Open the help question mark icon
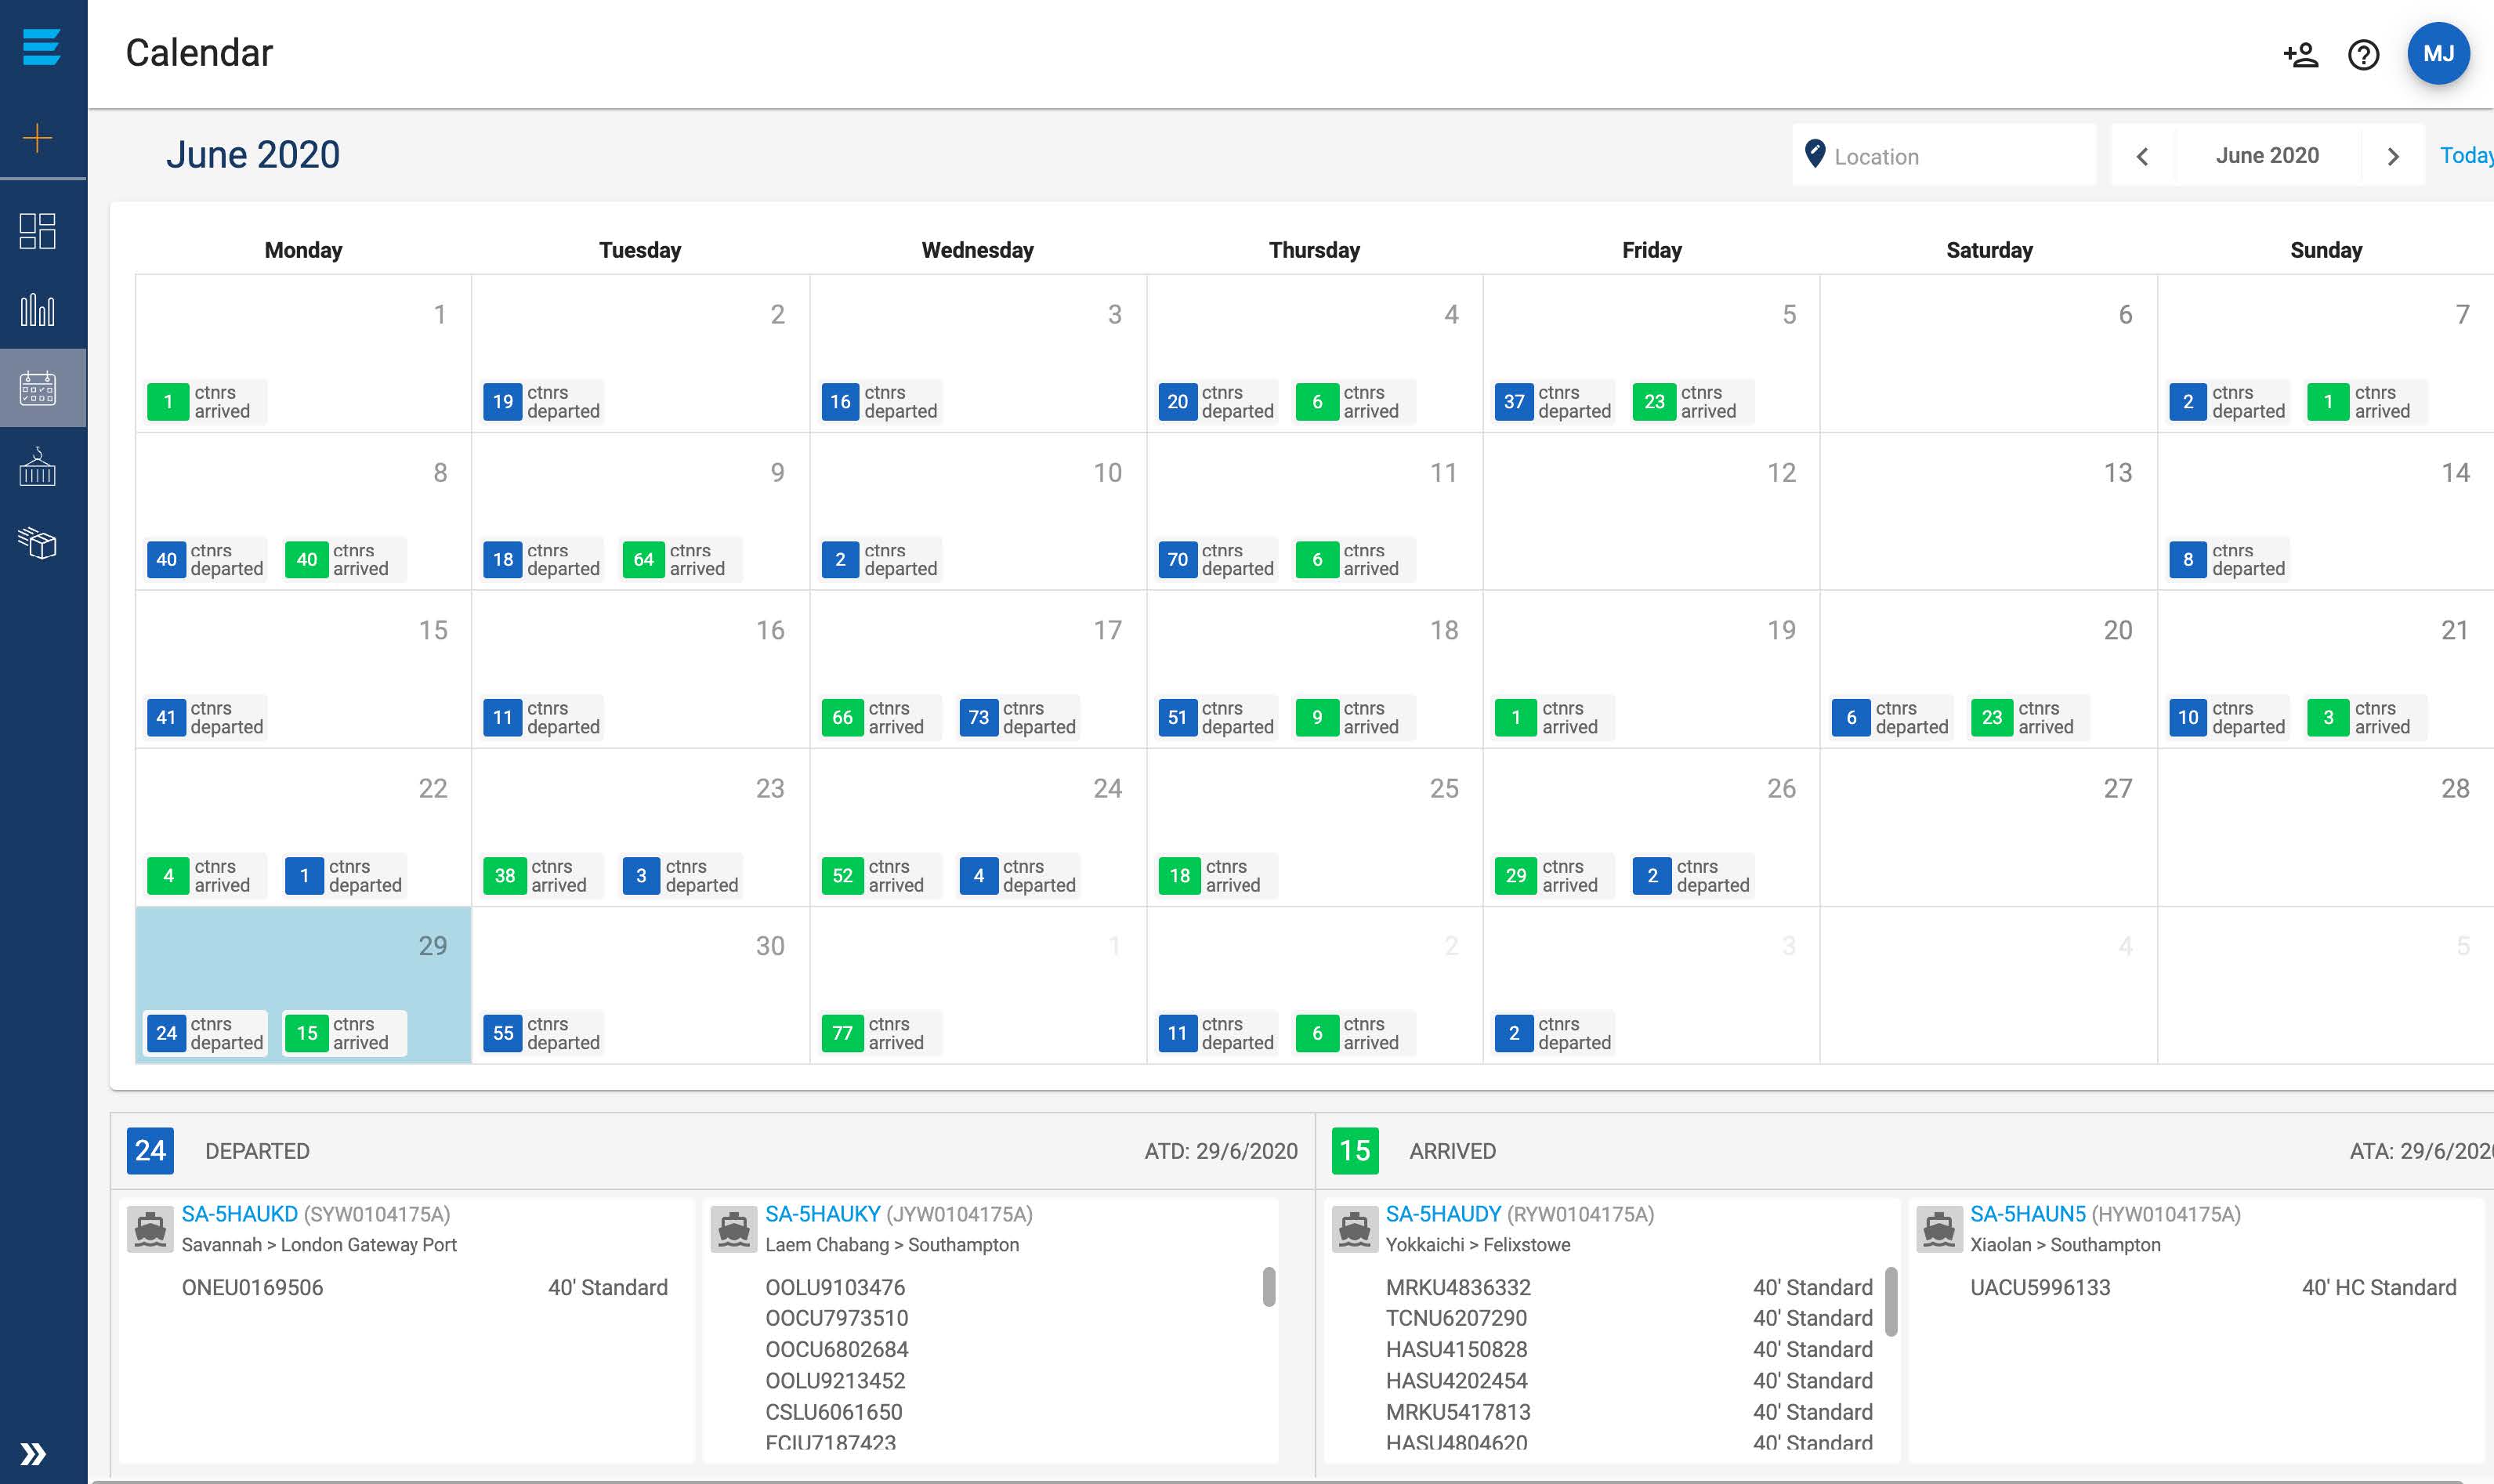Image resolution: width=2494 pixels, height=1484 pixels. (2363, 54)
